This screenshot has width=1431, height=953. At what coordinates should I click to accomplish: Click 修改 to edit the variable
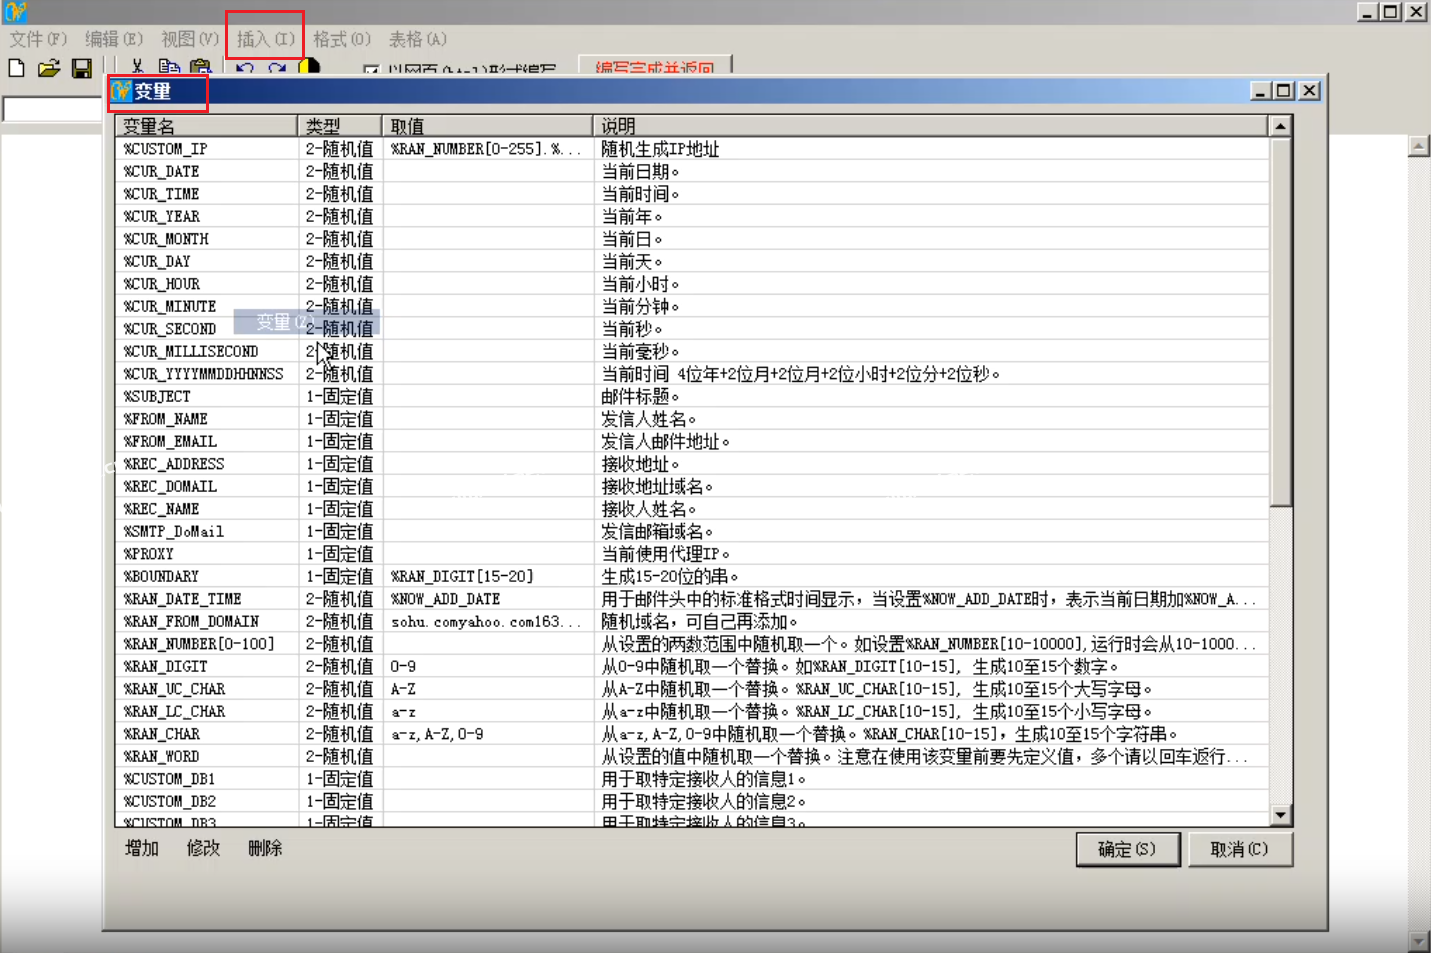203,848
